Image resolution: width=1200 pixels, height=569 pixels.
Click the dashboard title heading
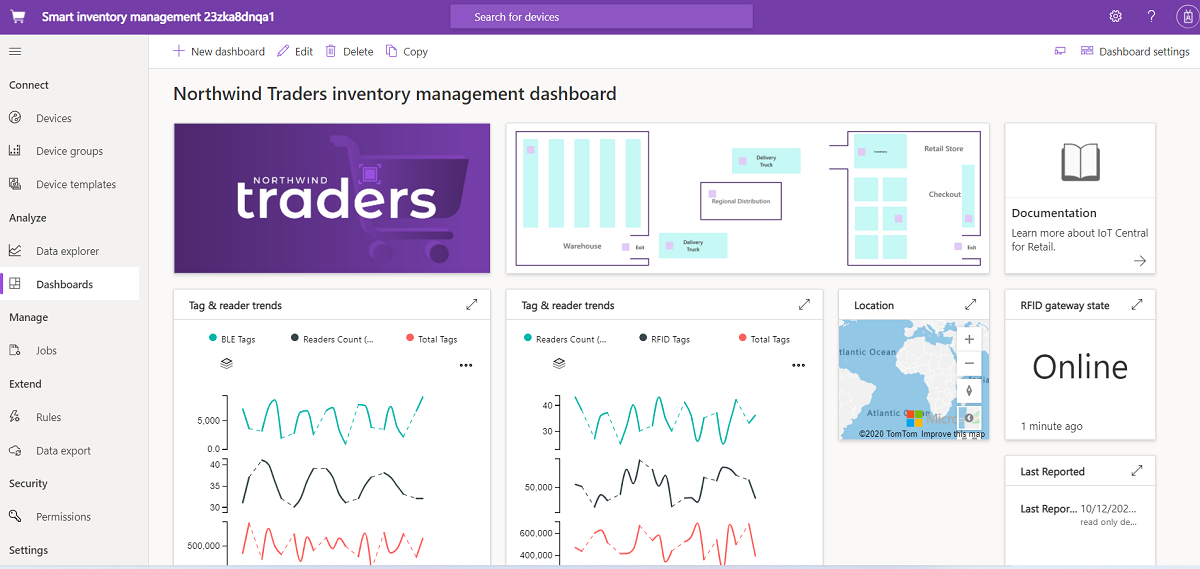[395, 94]
